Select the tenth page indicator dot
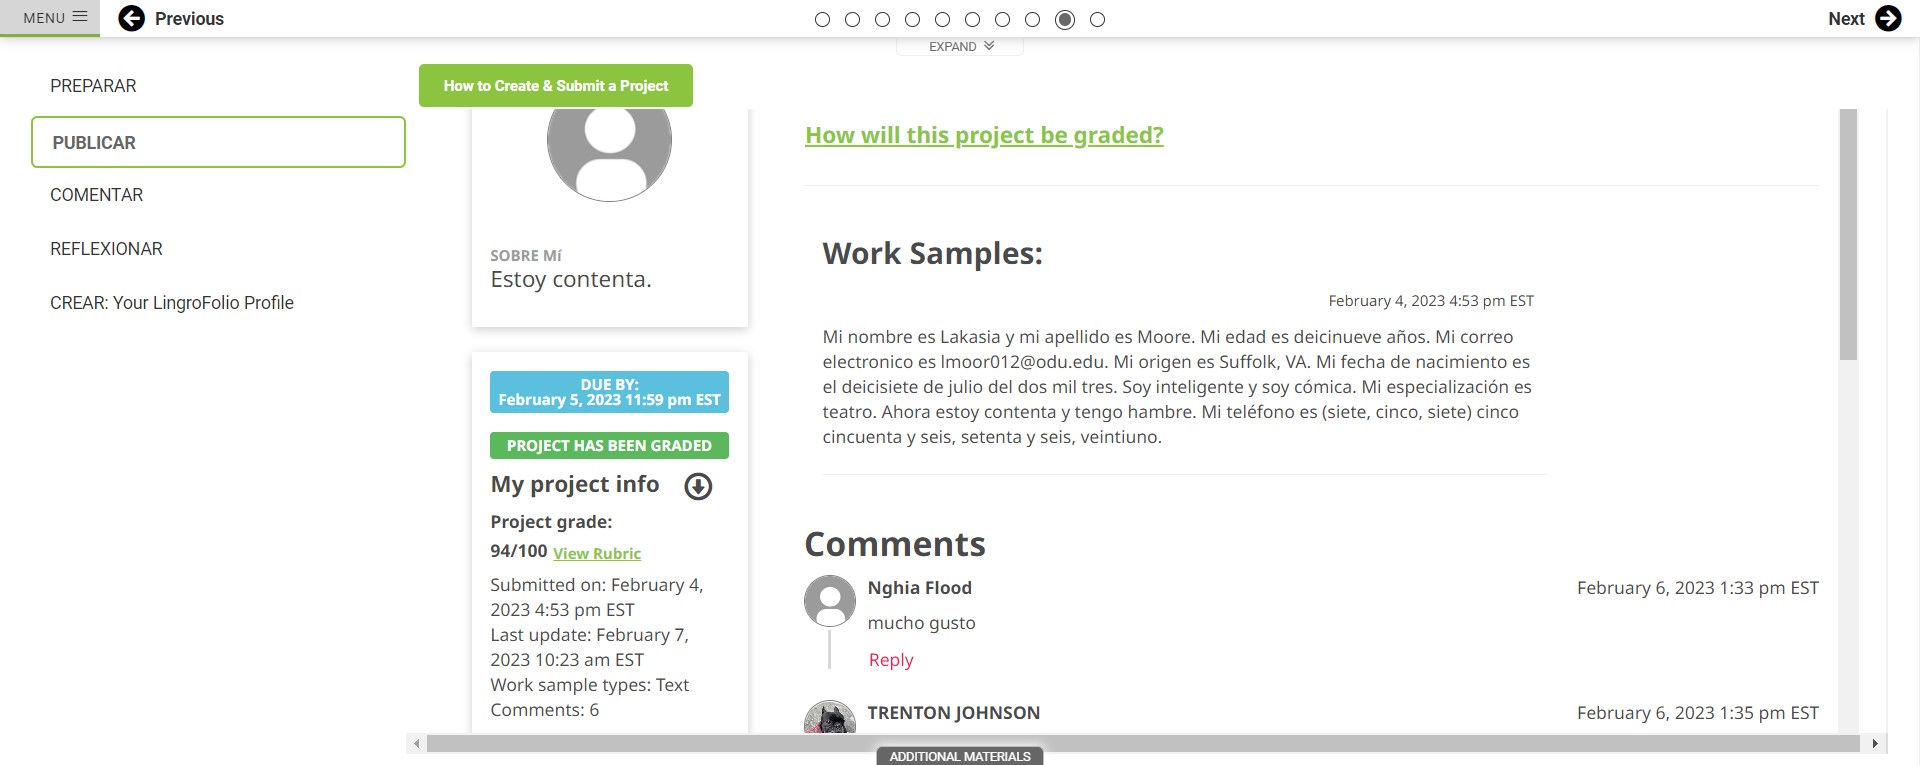The width and height of the screenshot is (1920, 765). (1097, 19)
